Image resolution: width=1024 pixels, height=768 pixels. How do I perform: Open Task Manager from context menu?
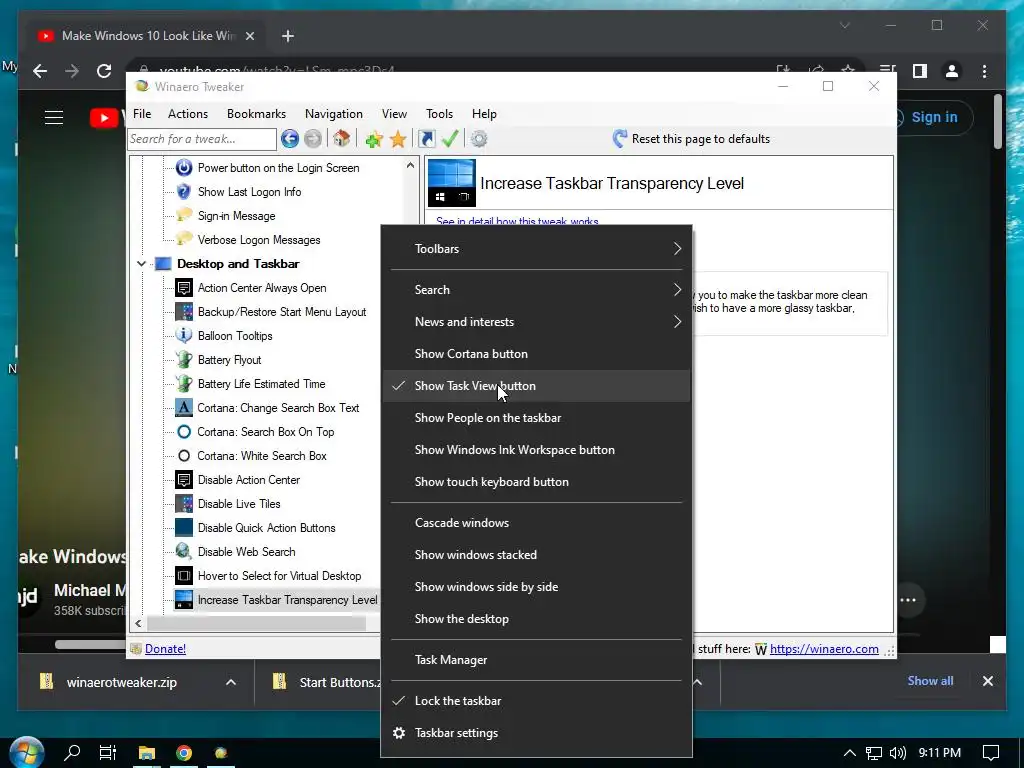click(536, 660)
